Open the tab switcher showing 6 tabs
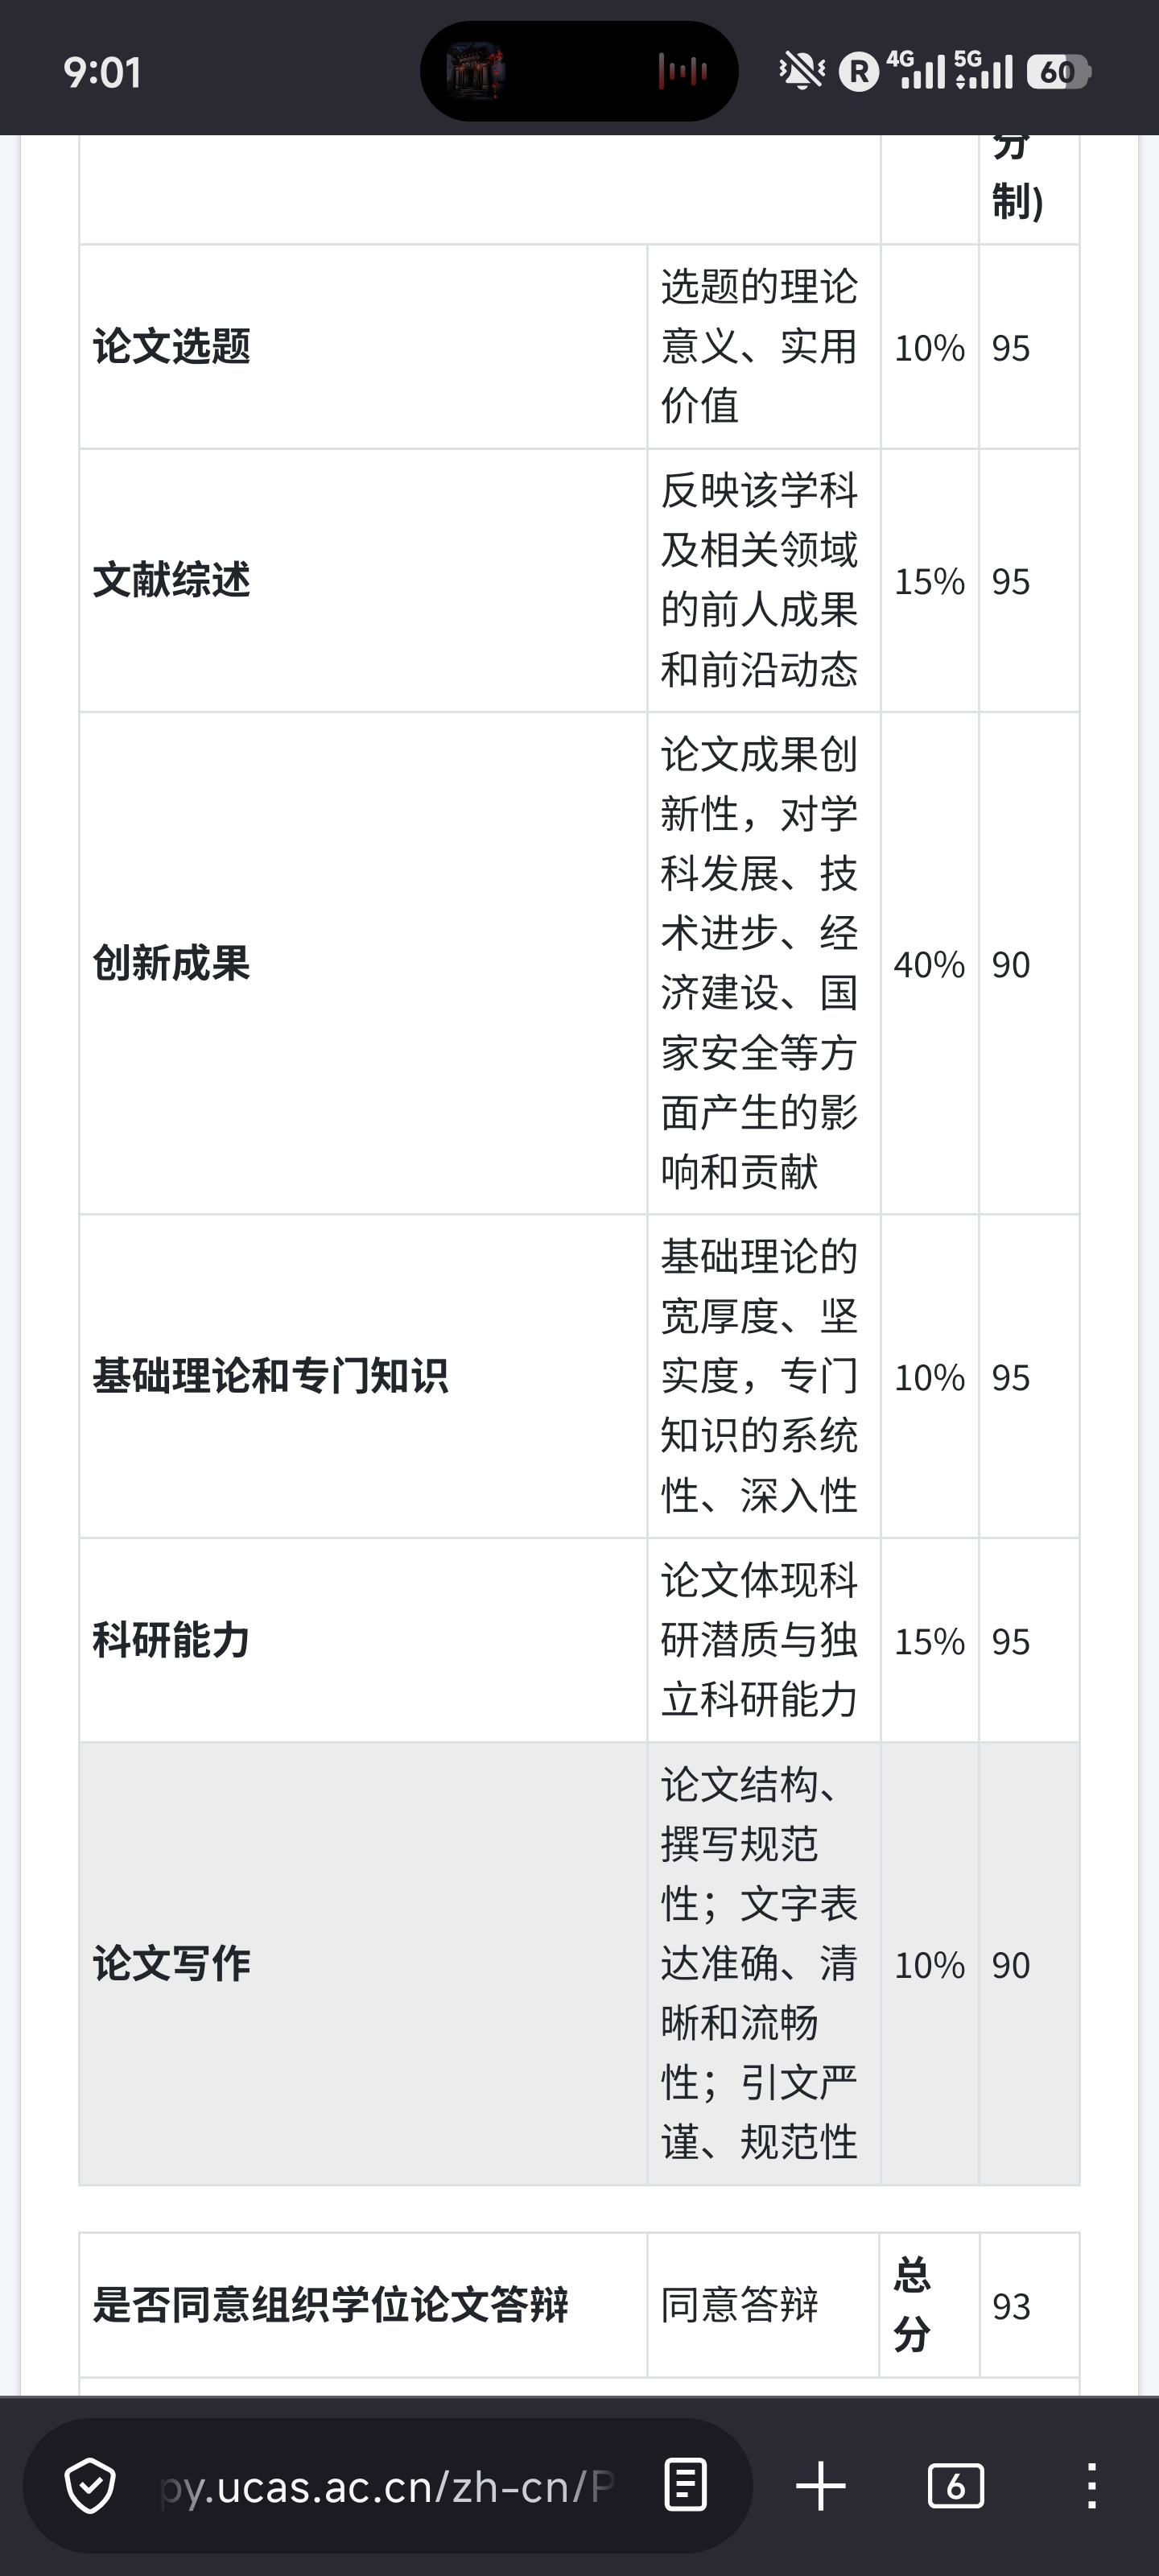1159x2576 pixels. 955,2486
